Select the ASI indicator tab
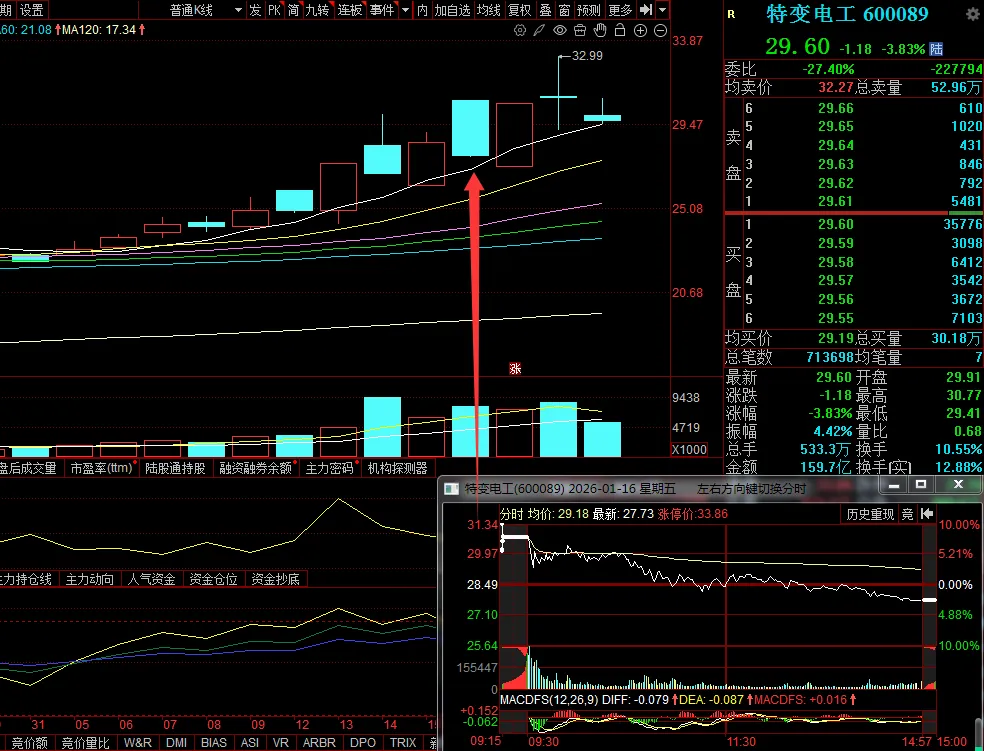Viewport: 984px width, 751px height. [250, 743]
